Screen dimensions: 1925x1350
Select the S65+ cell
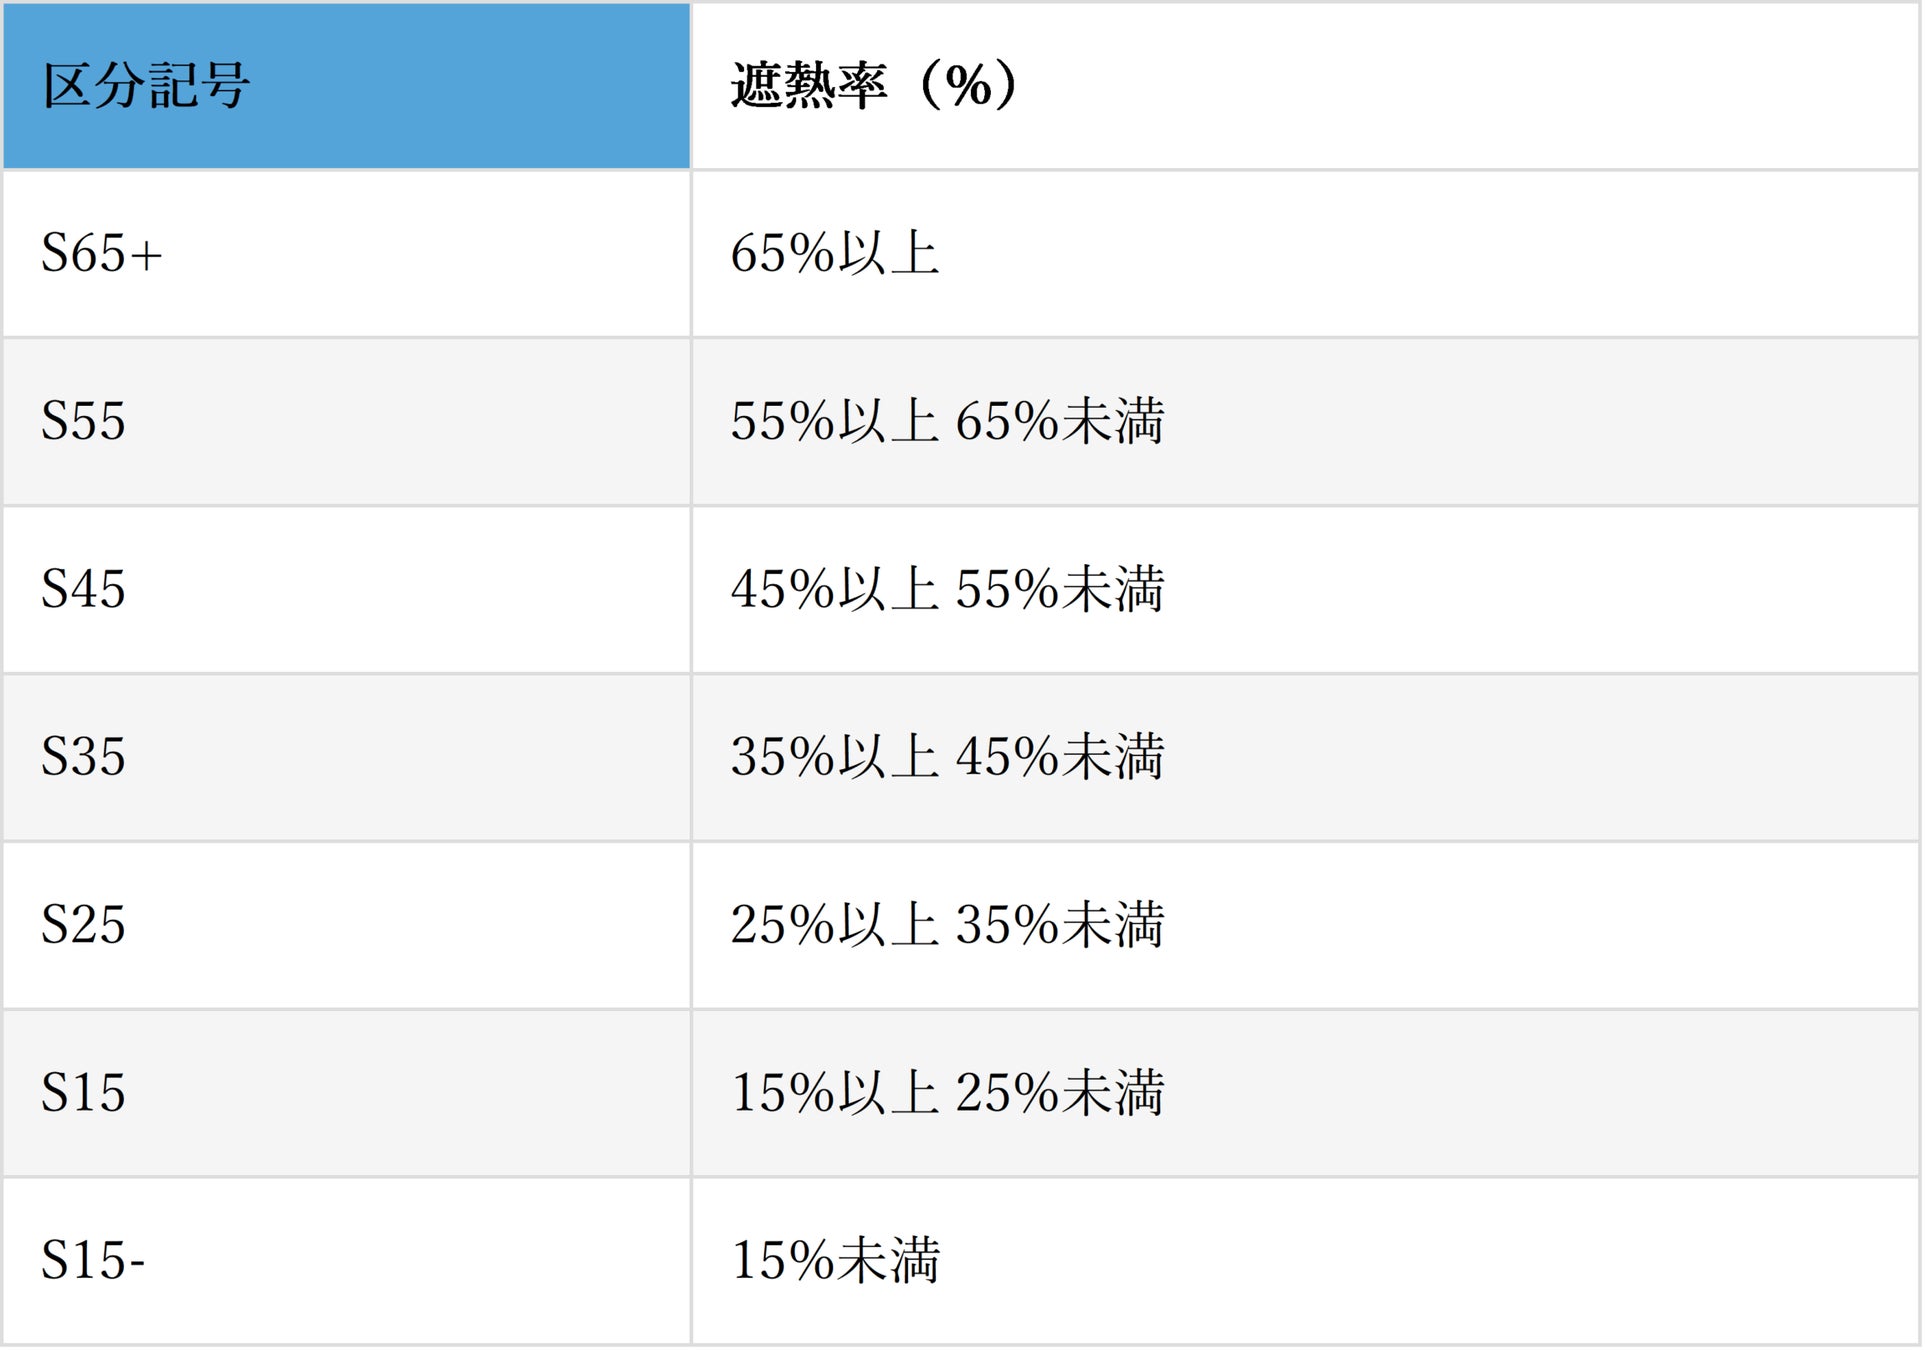[x=346, y=254]
